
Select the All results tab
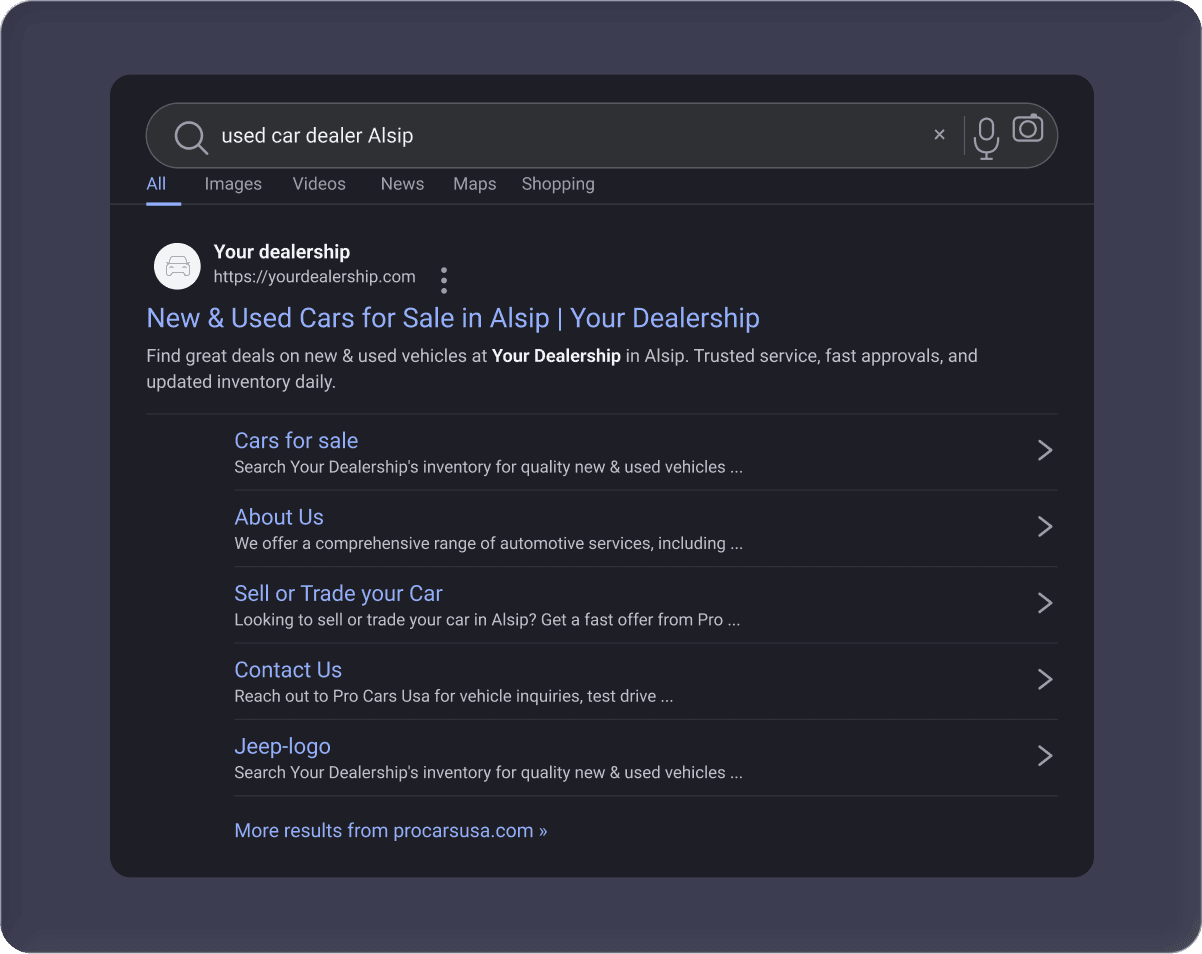(156, 184)
